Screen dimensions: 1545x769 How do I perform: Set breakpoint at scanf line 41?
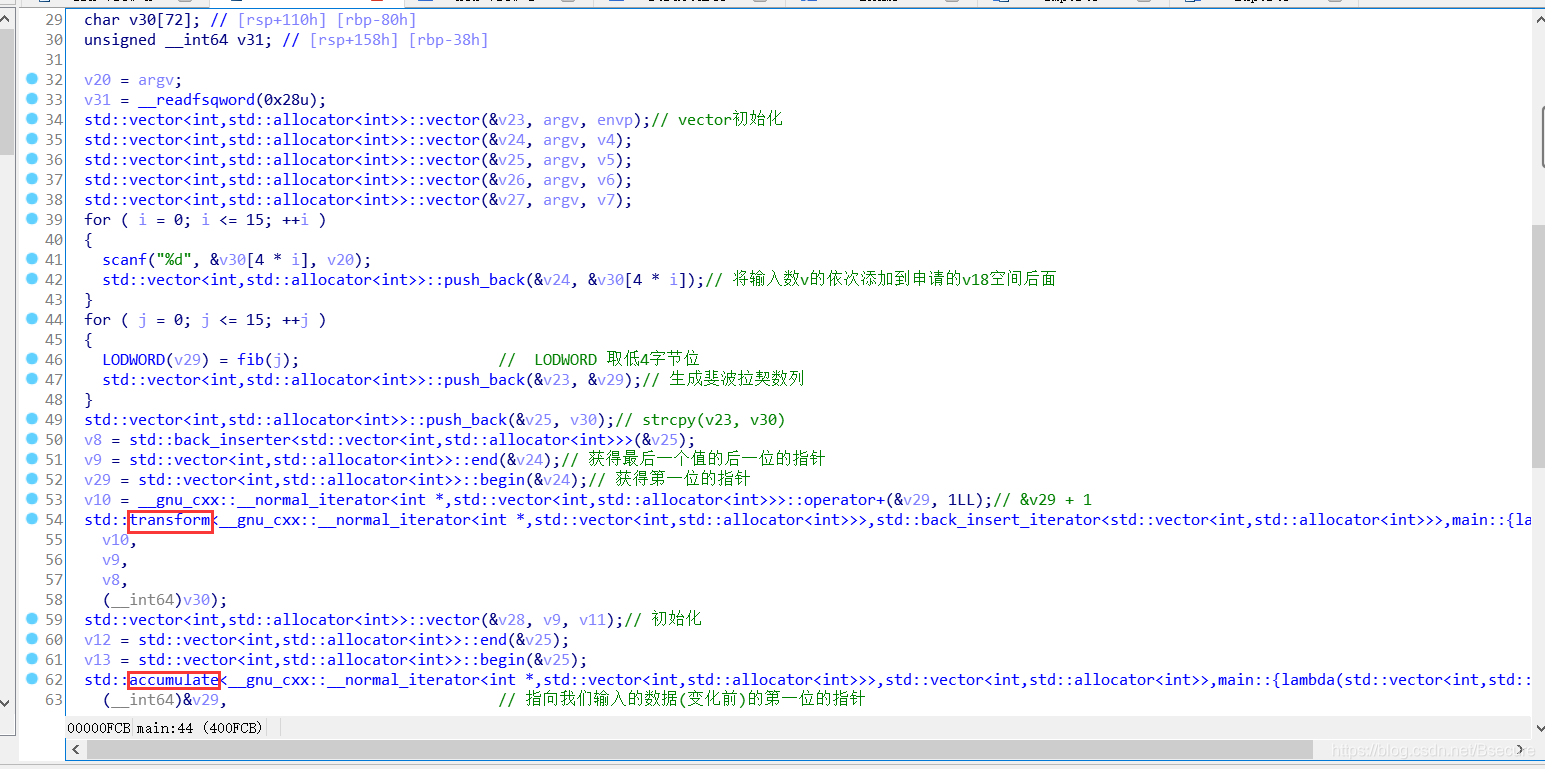click(x=32, y=259)
